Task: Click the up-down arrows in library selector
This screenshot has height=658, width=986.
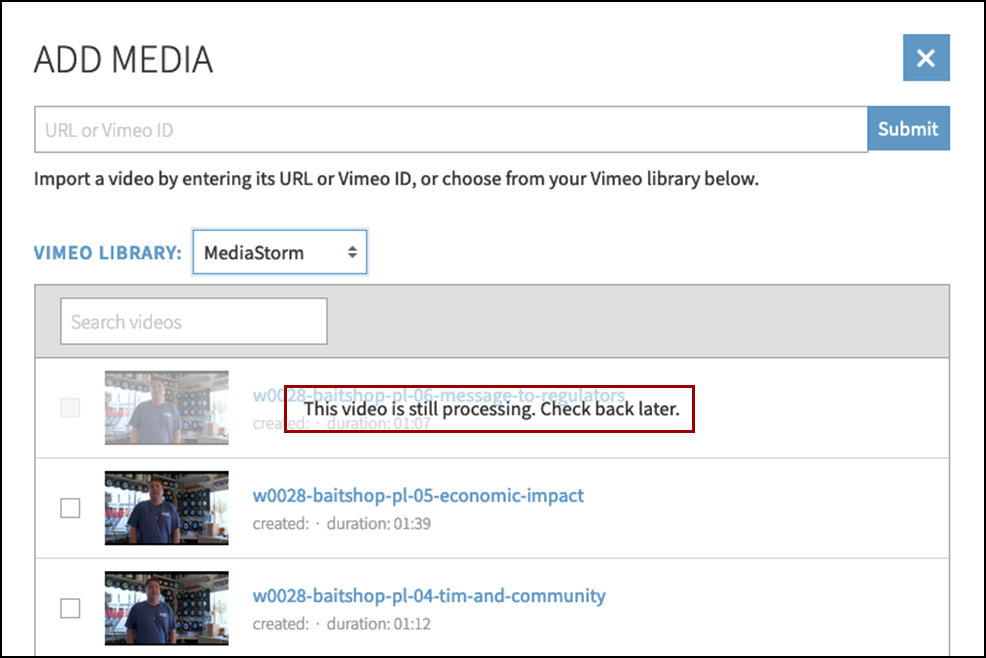Action: pyautogui.click(x=352, y=253)
